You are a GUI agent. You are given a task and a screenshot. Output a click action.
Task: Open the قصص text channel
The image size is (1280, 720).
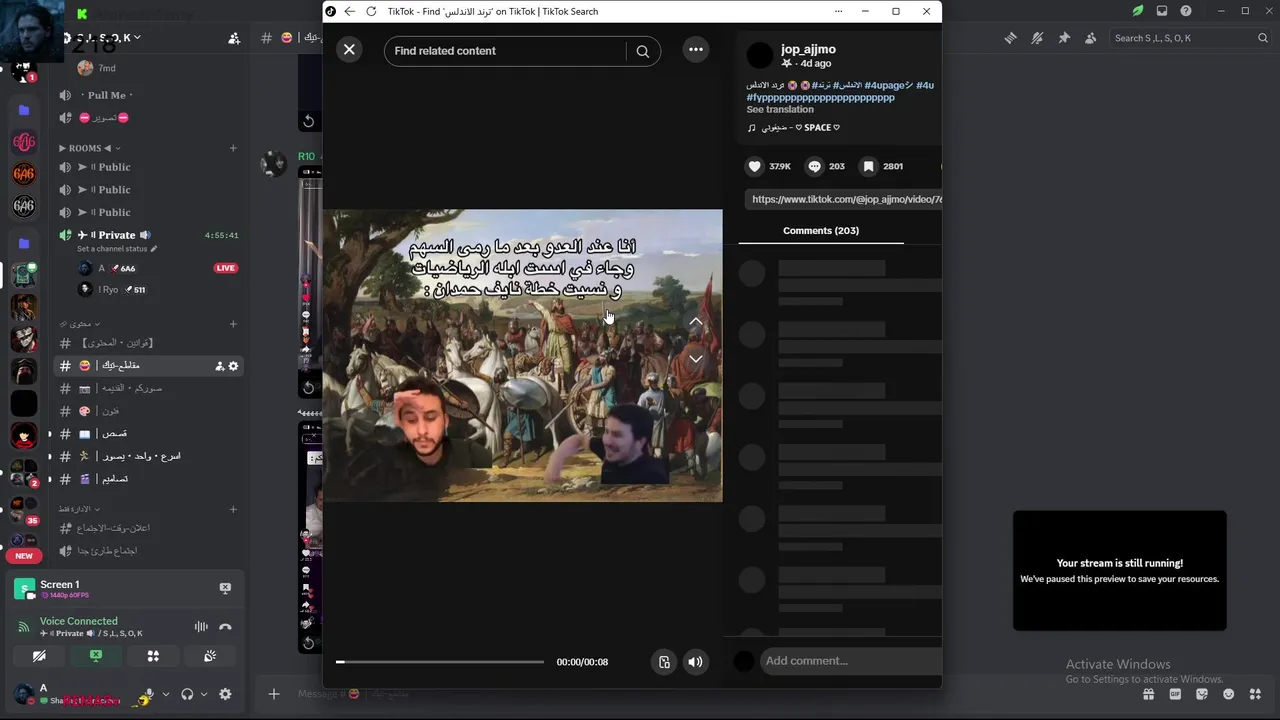148,434
